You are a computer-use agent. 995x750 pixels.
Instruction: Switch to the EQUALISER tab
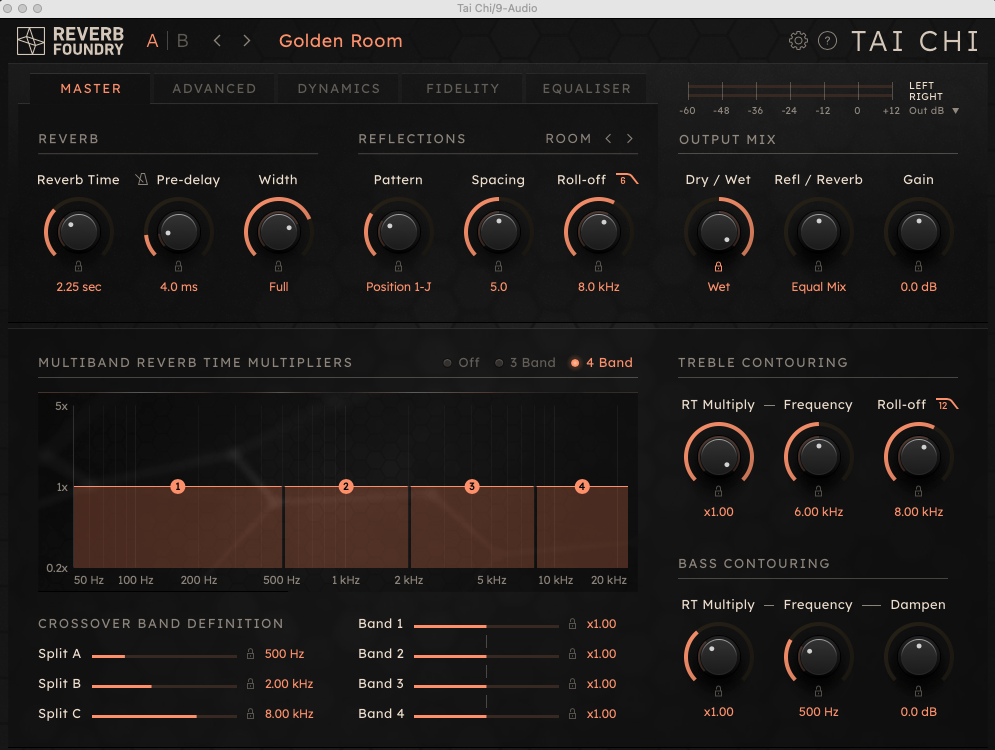coord(586,88)
